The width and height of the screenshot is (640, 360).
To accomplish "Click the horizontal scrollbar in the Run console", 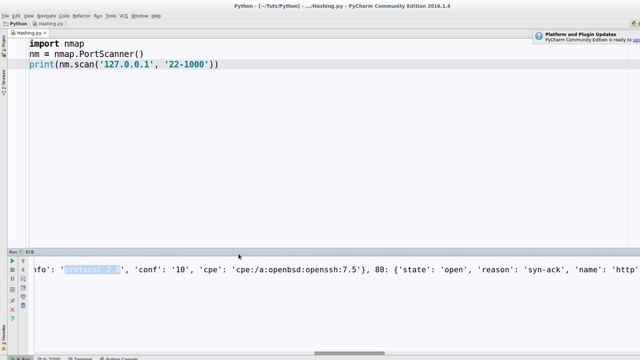I will pos(349,353).
